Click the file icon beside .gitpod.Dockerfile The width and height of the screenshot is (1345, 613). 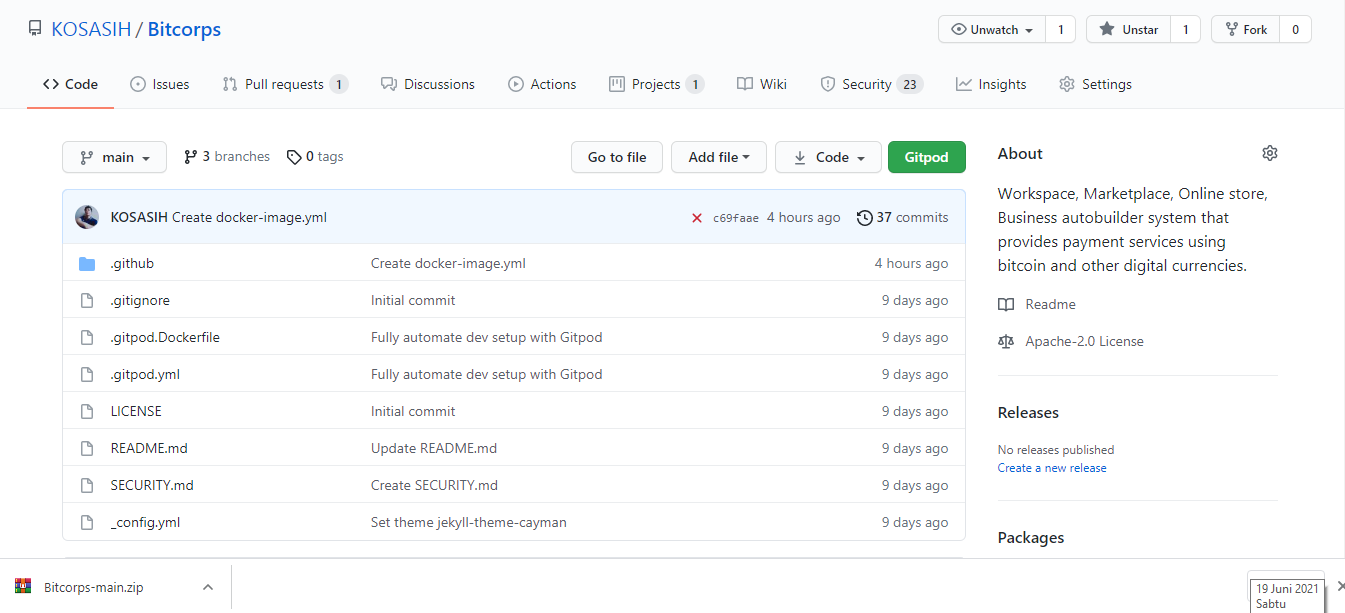pos(87,337)
